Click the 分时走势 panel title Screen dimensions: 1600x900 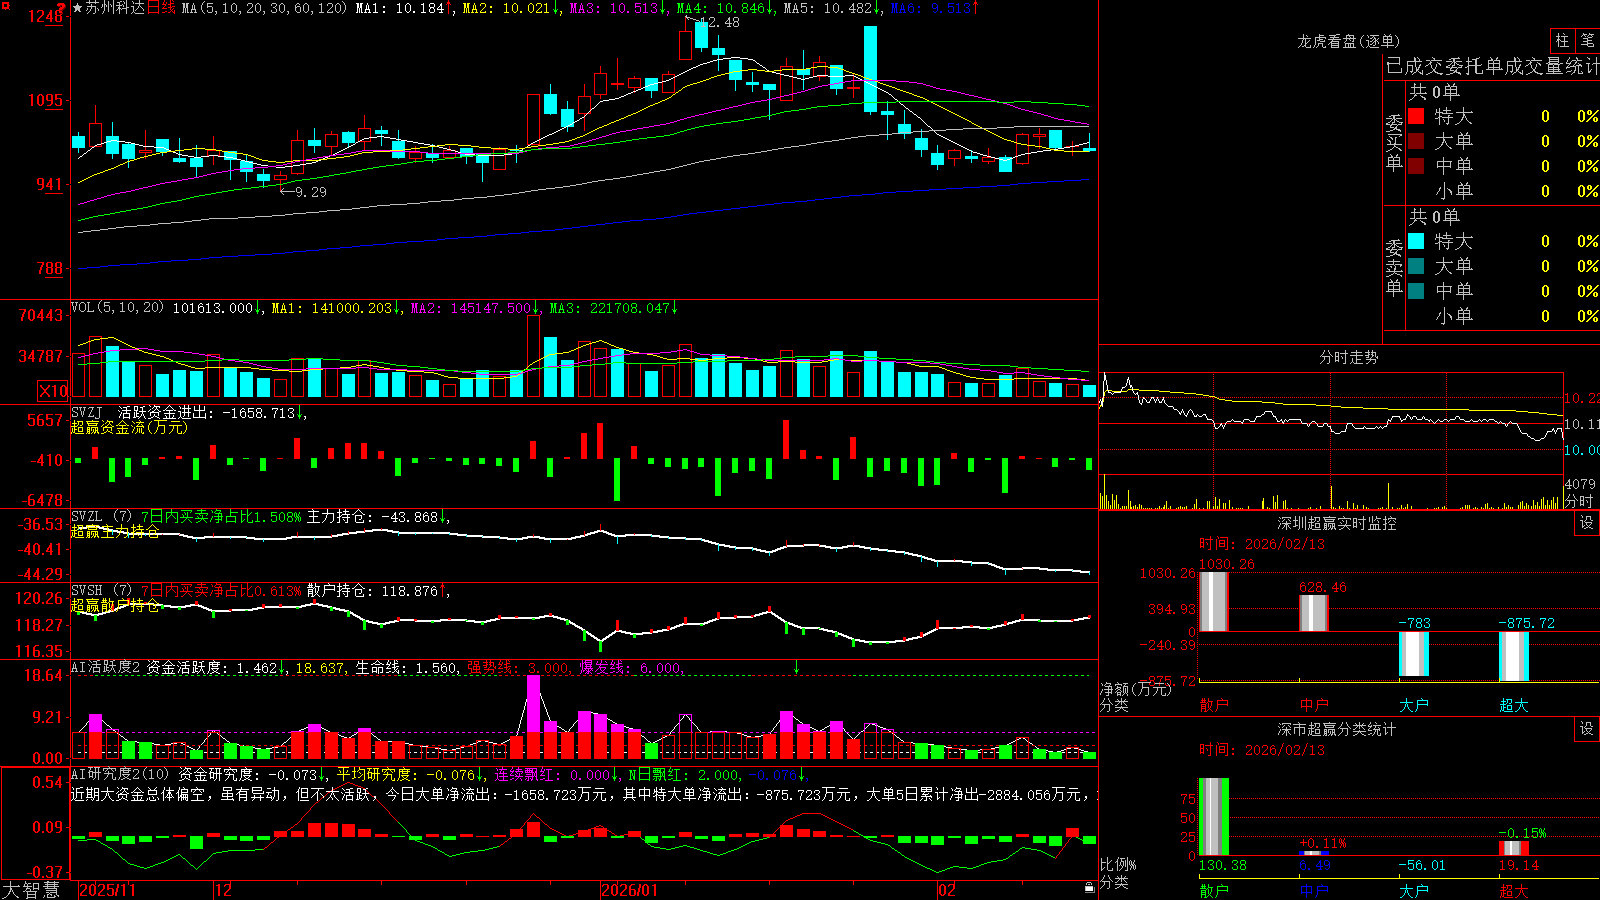[x=1349, y=357]
